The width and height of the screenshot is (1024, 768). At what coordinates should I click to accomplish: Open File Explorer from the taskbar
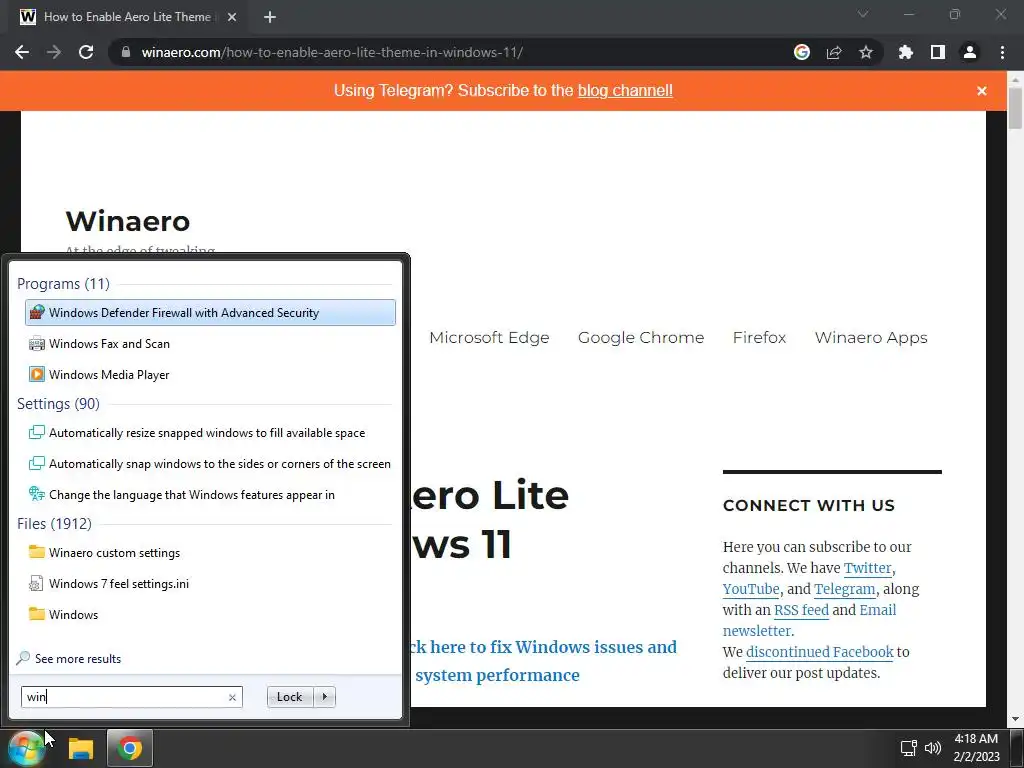(81, 748)
